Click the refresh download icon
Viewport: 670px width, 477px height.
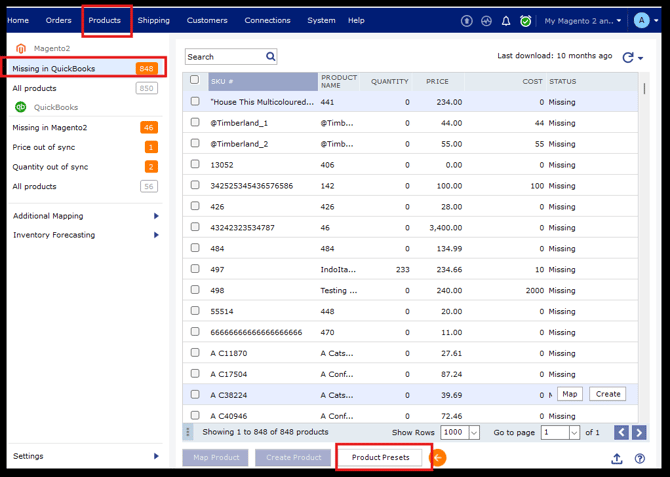(x=628, y=58)
